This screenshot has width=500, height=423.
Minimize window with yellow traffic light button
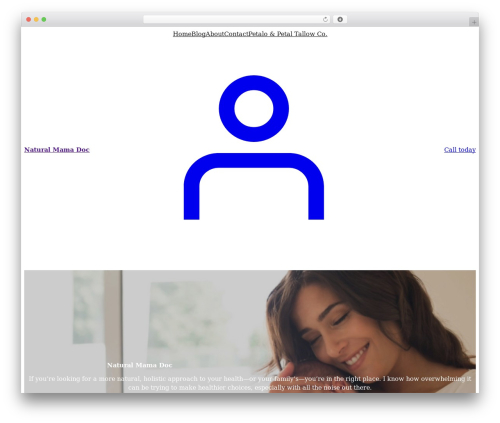[36, 20]
